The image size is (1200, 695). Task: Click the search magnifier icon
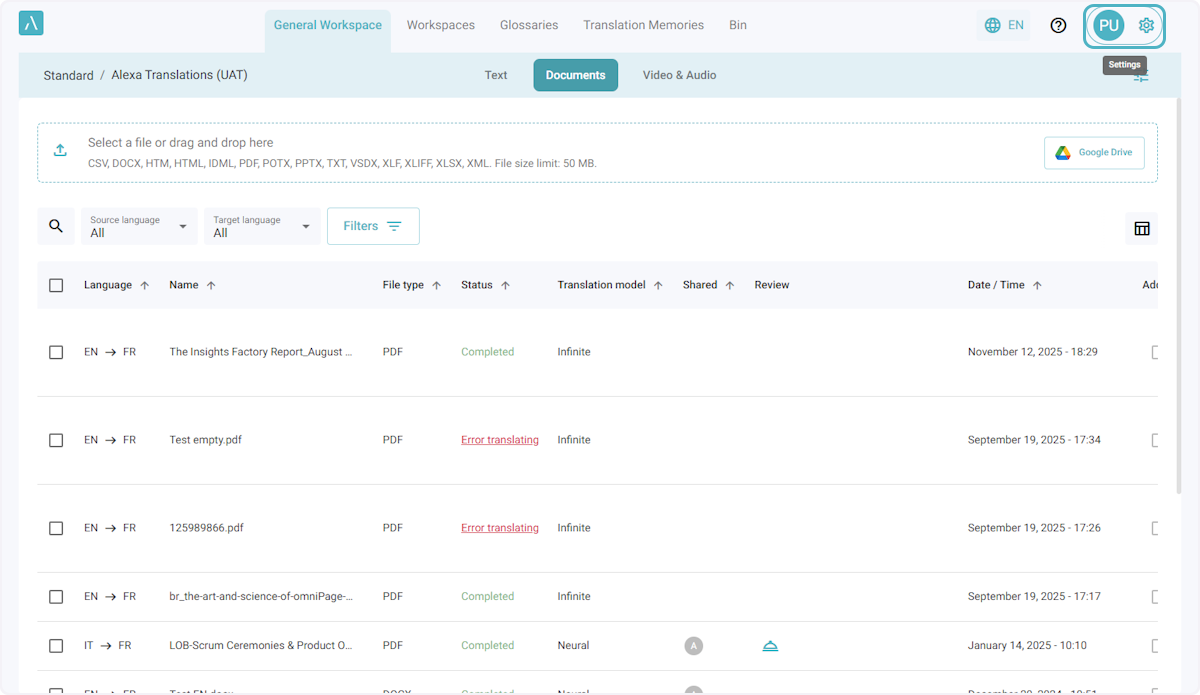(56, 226)
